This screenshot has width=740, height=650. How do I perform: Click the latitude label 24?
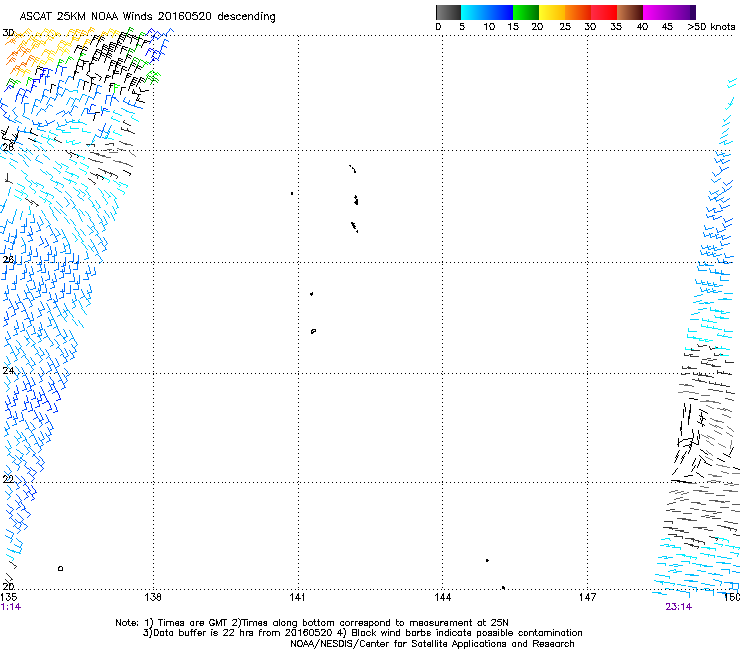(8, 371)
